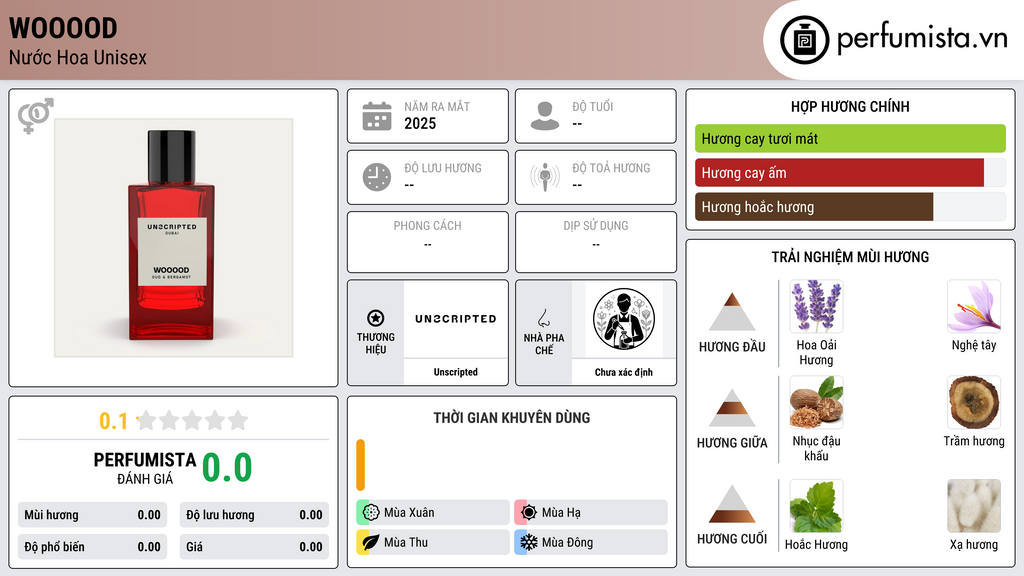Click the THỜI GIAN KHUYÊN DÙNG heading

[512, 417]
